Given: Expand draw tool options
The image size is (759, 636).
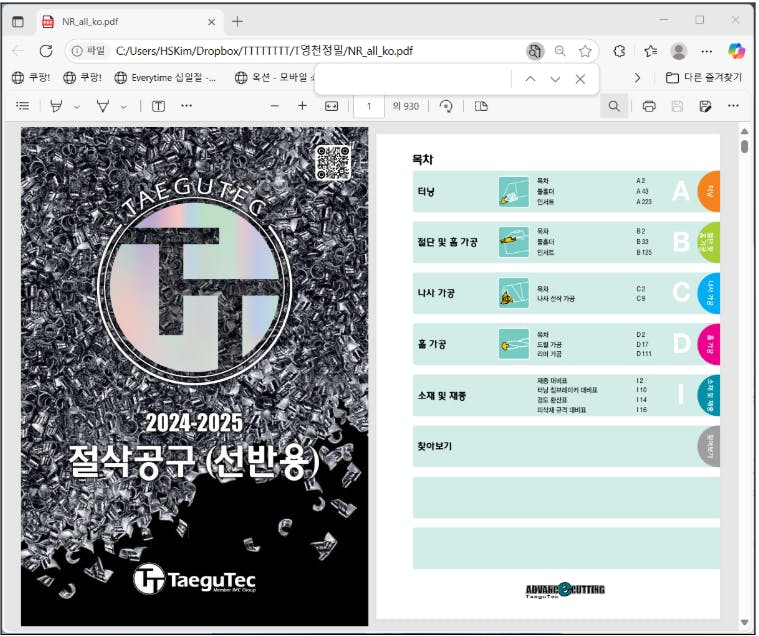Looking at the screenshot, I should tap(123, 106).
